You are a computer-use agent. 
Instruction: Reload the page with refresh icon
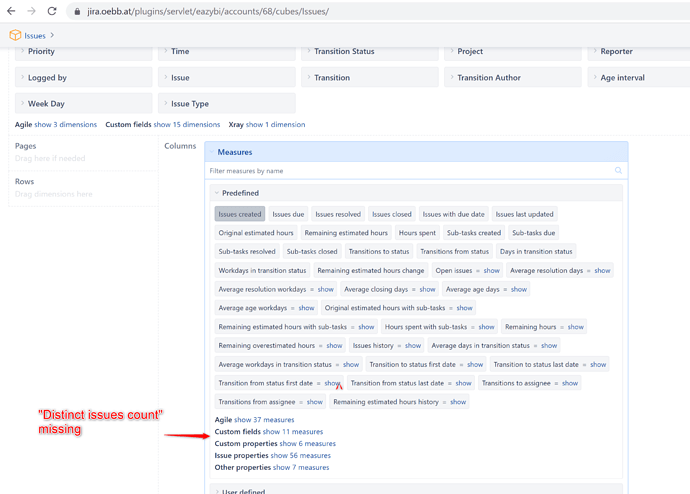tap(52, 11)
